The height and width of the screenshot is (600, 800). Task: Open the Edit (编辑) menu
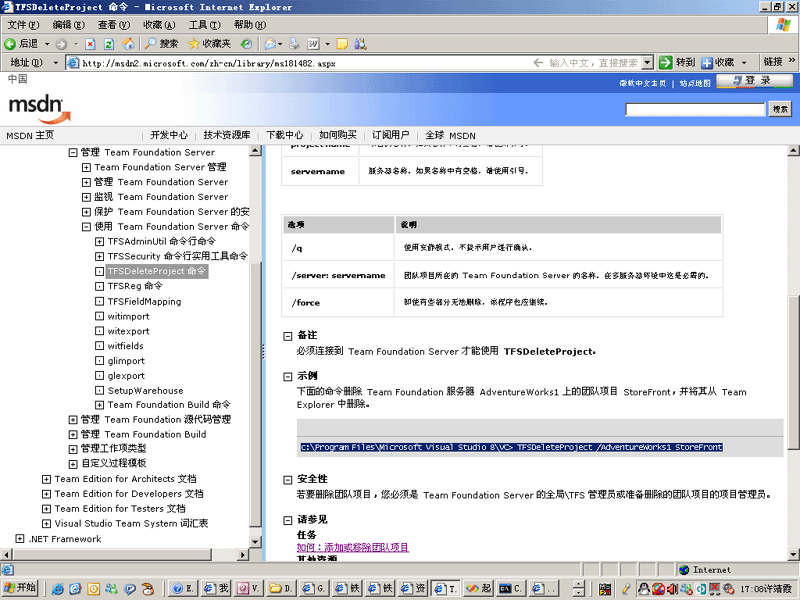pos(68,24)
